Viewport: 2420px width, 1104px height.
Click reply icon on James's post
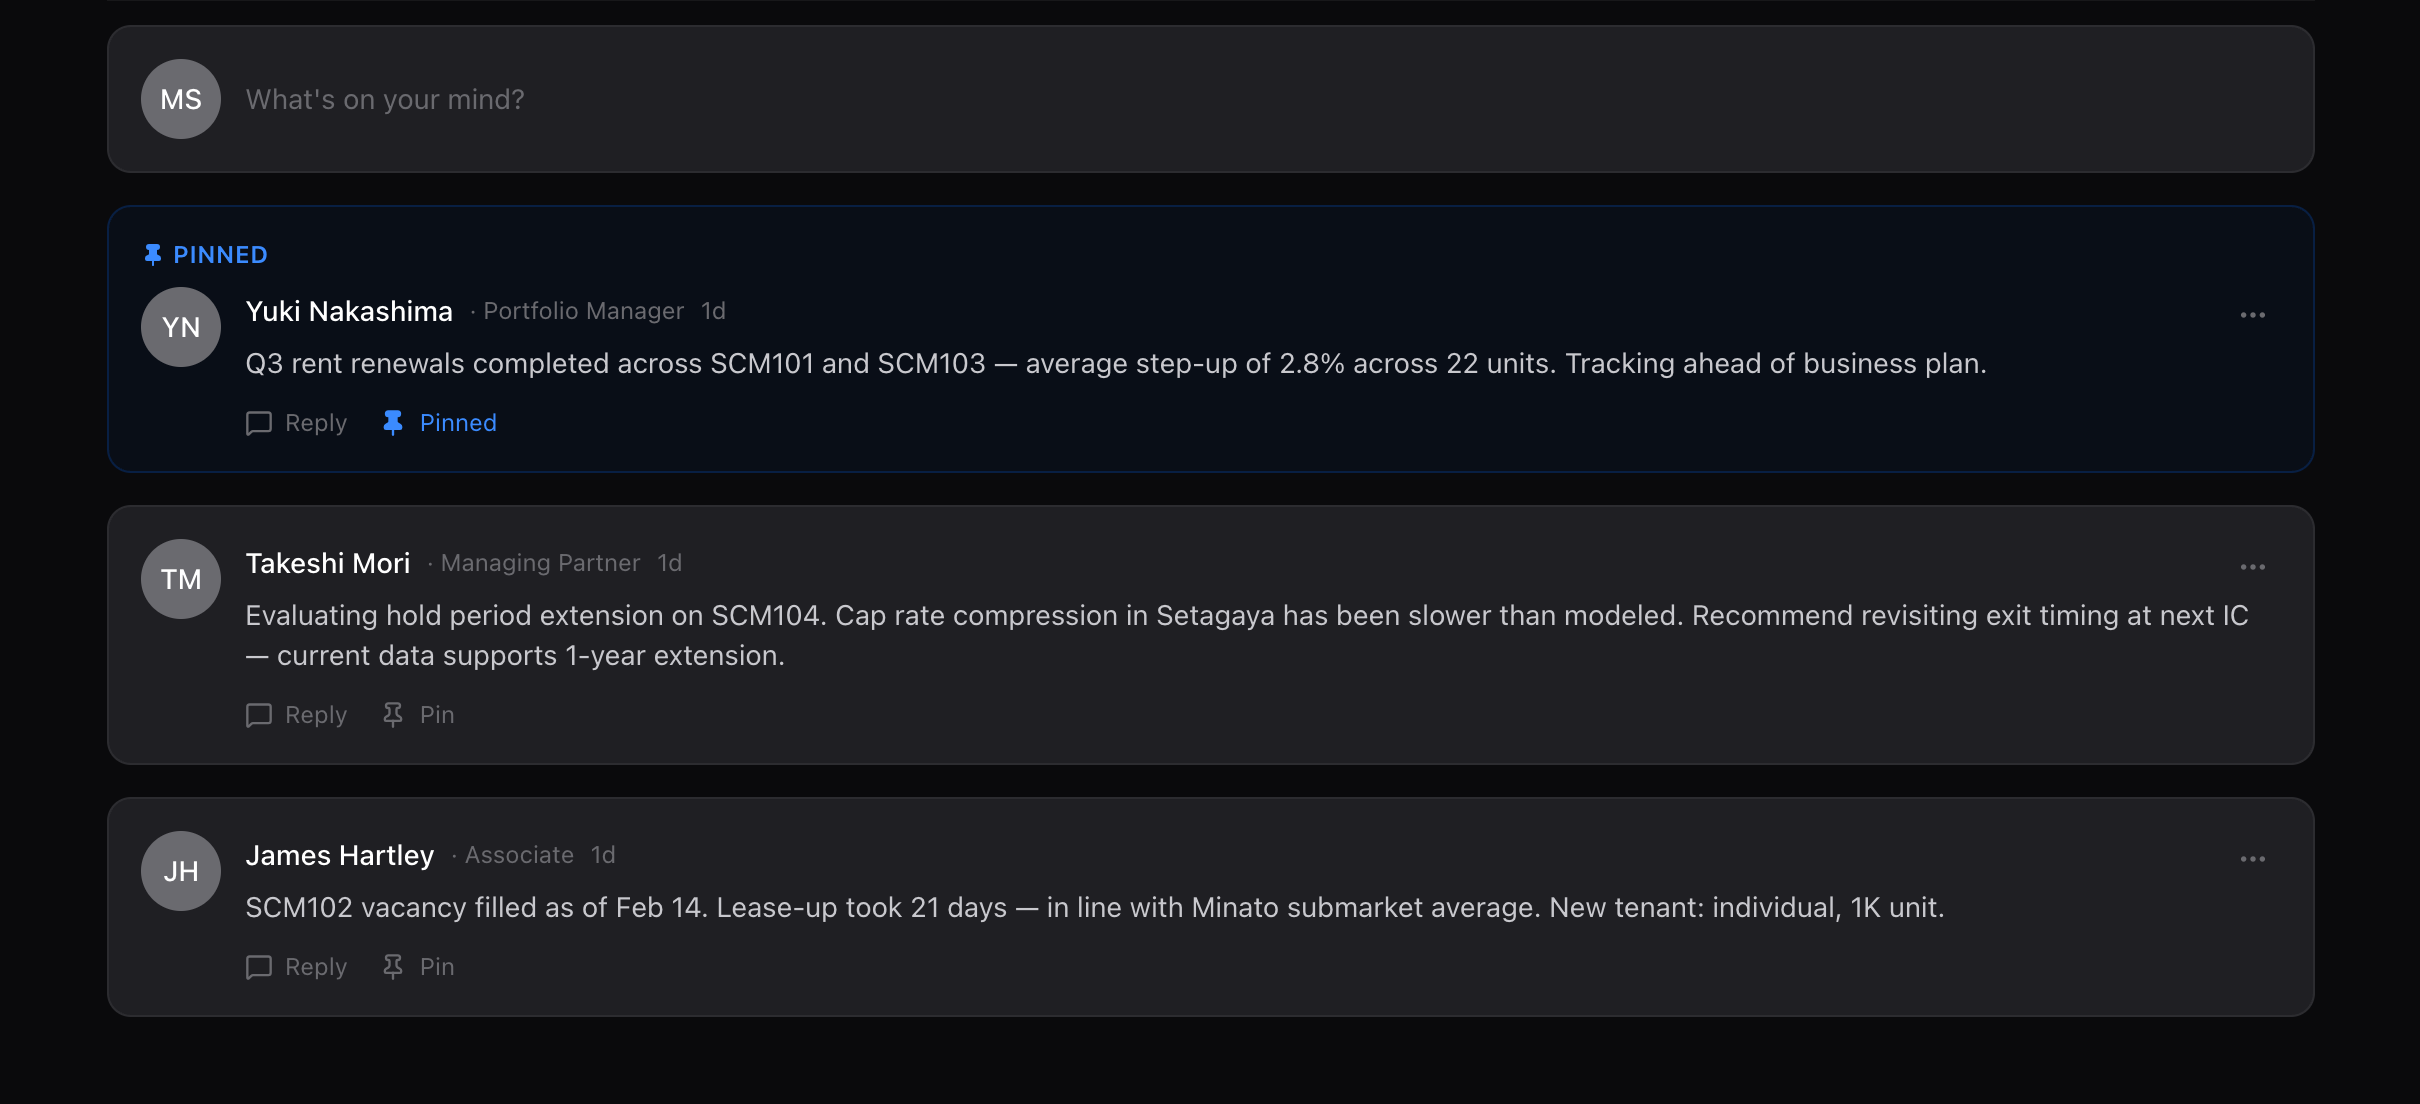click(259, 967)
